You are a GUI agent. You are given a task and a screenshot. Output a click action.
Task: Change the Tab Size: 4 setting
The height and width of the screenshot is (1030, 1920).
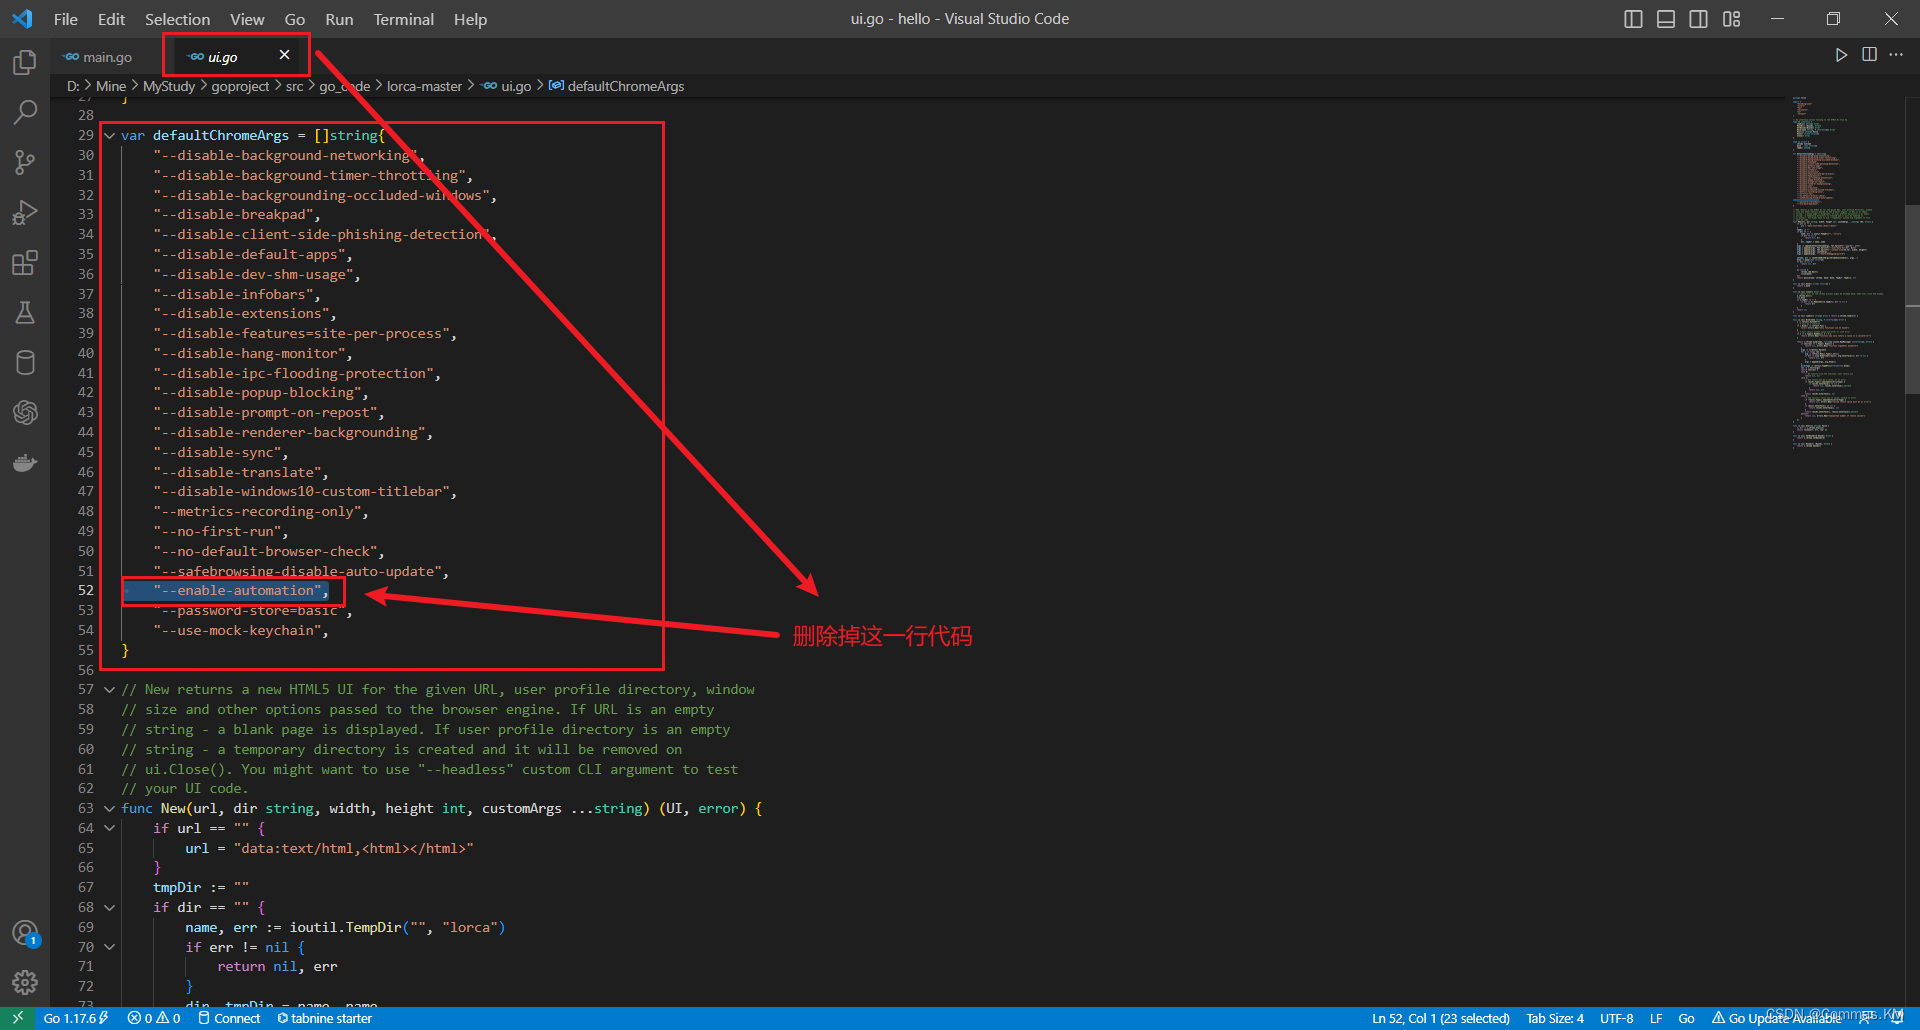pos(1555,1018)
